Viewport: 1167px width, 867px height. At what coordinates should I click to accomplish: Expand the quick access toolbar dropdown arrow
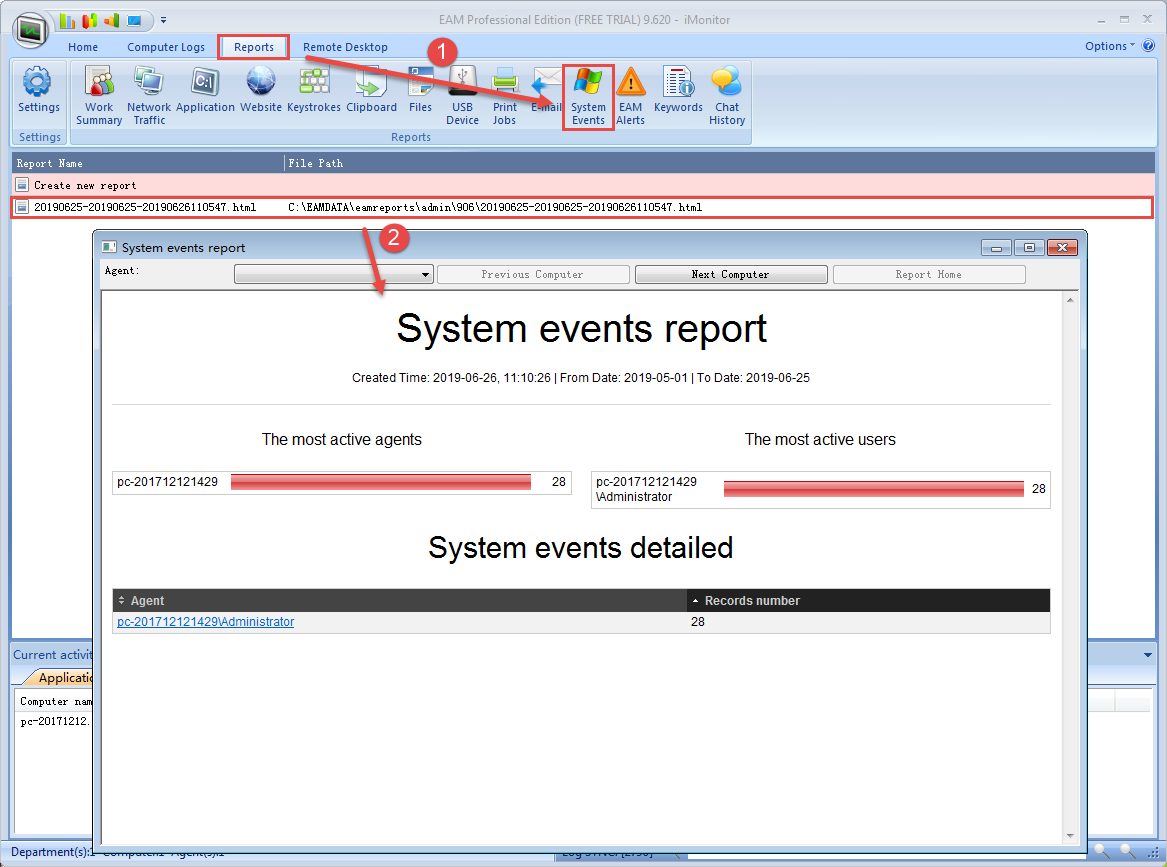(163, 20)
